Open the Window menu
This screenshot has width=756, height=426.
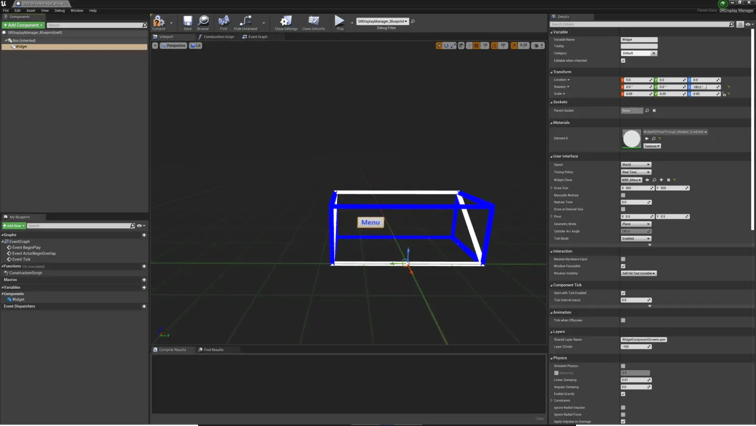76,10
